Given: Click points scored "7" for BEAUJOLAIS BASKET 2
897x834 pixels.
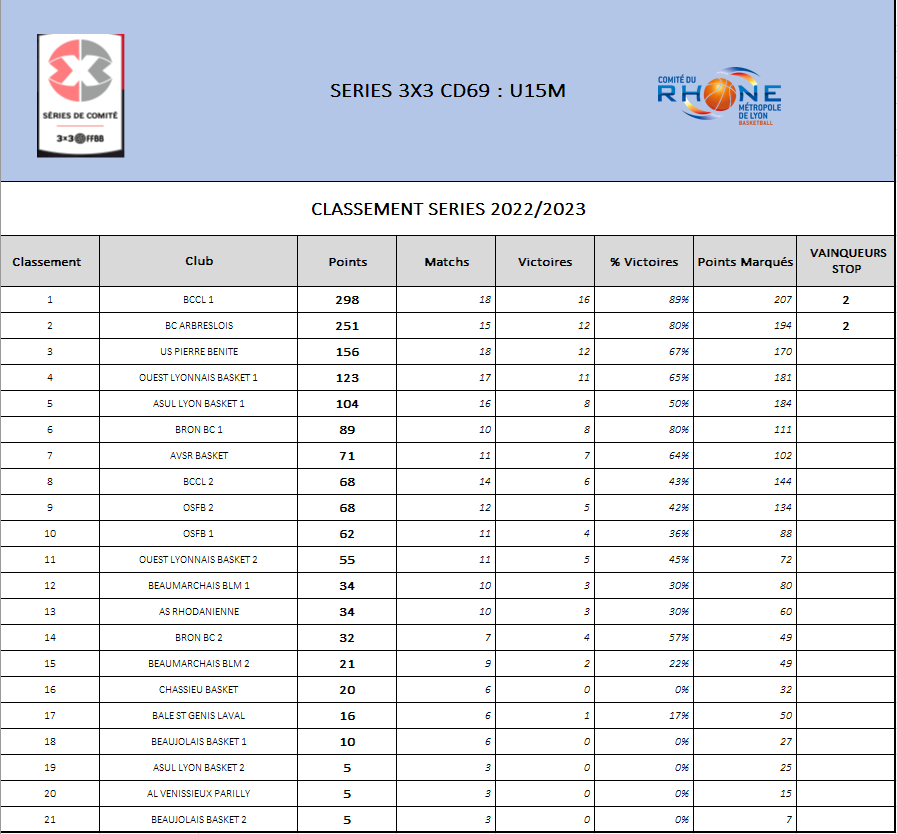Looking at the screenshot, I should [789, 820].
